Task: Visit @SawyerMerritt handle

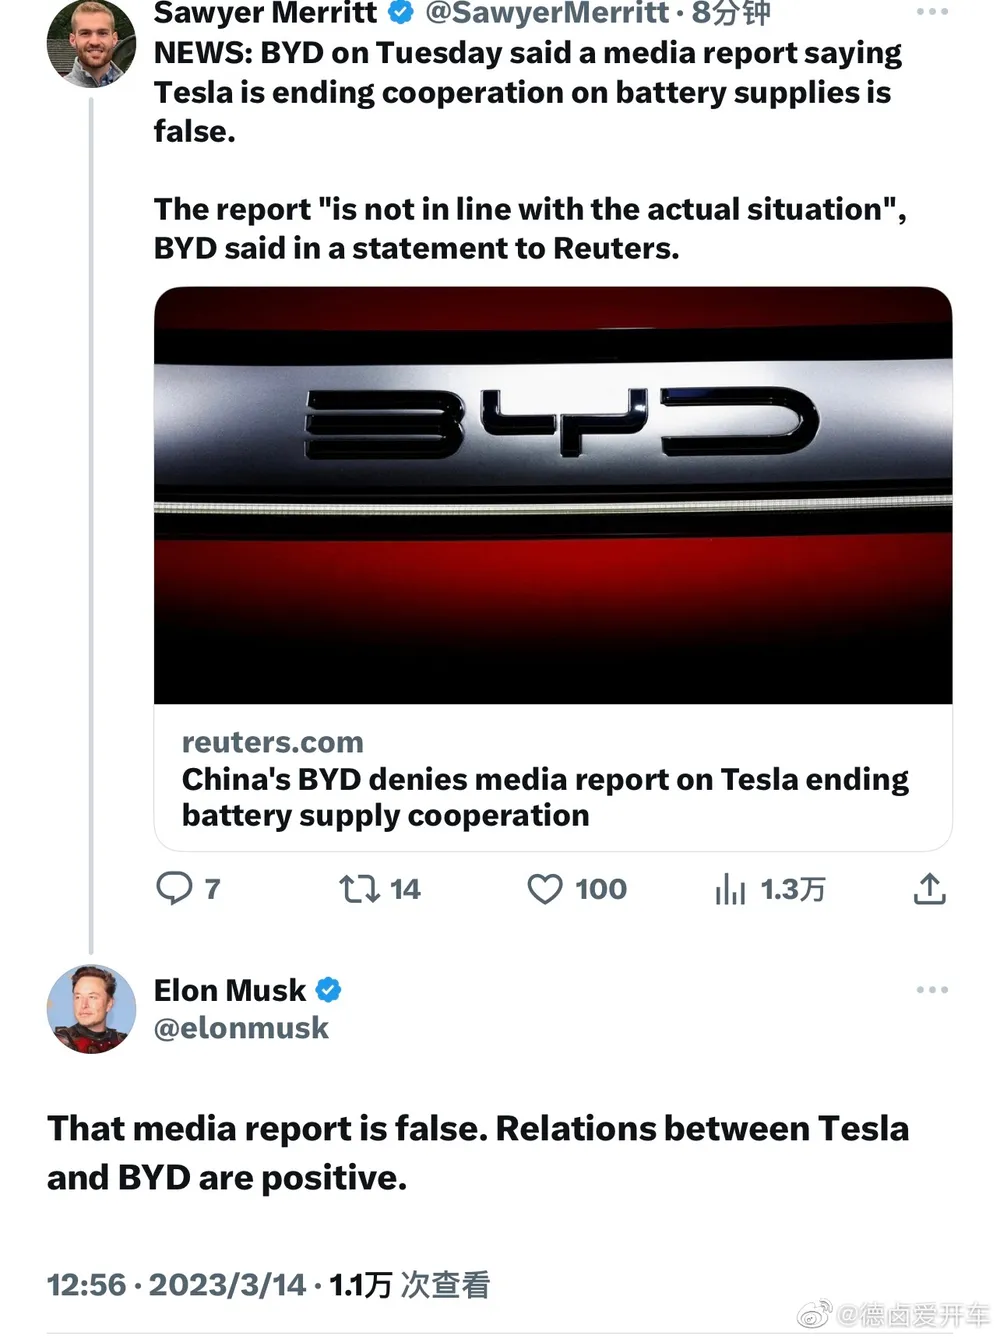Action: point(547,13)
